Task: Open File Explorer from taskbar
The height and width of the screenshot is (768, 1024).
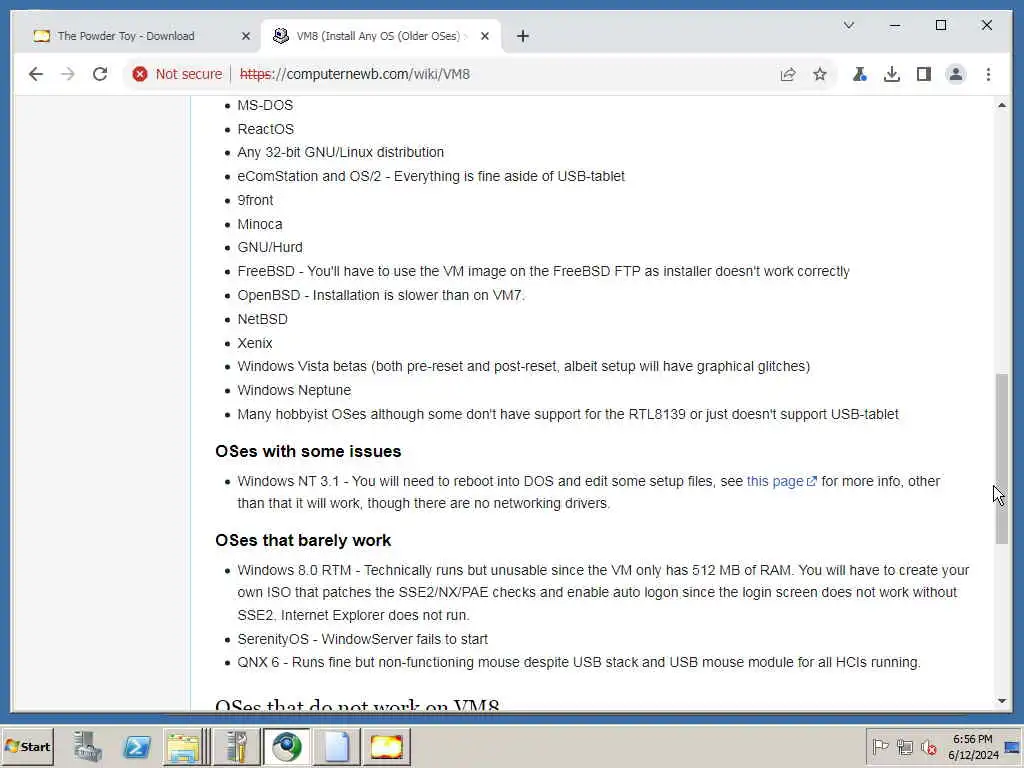Action: coord(185,747)
